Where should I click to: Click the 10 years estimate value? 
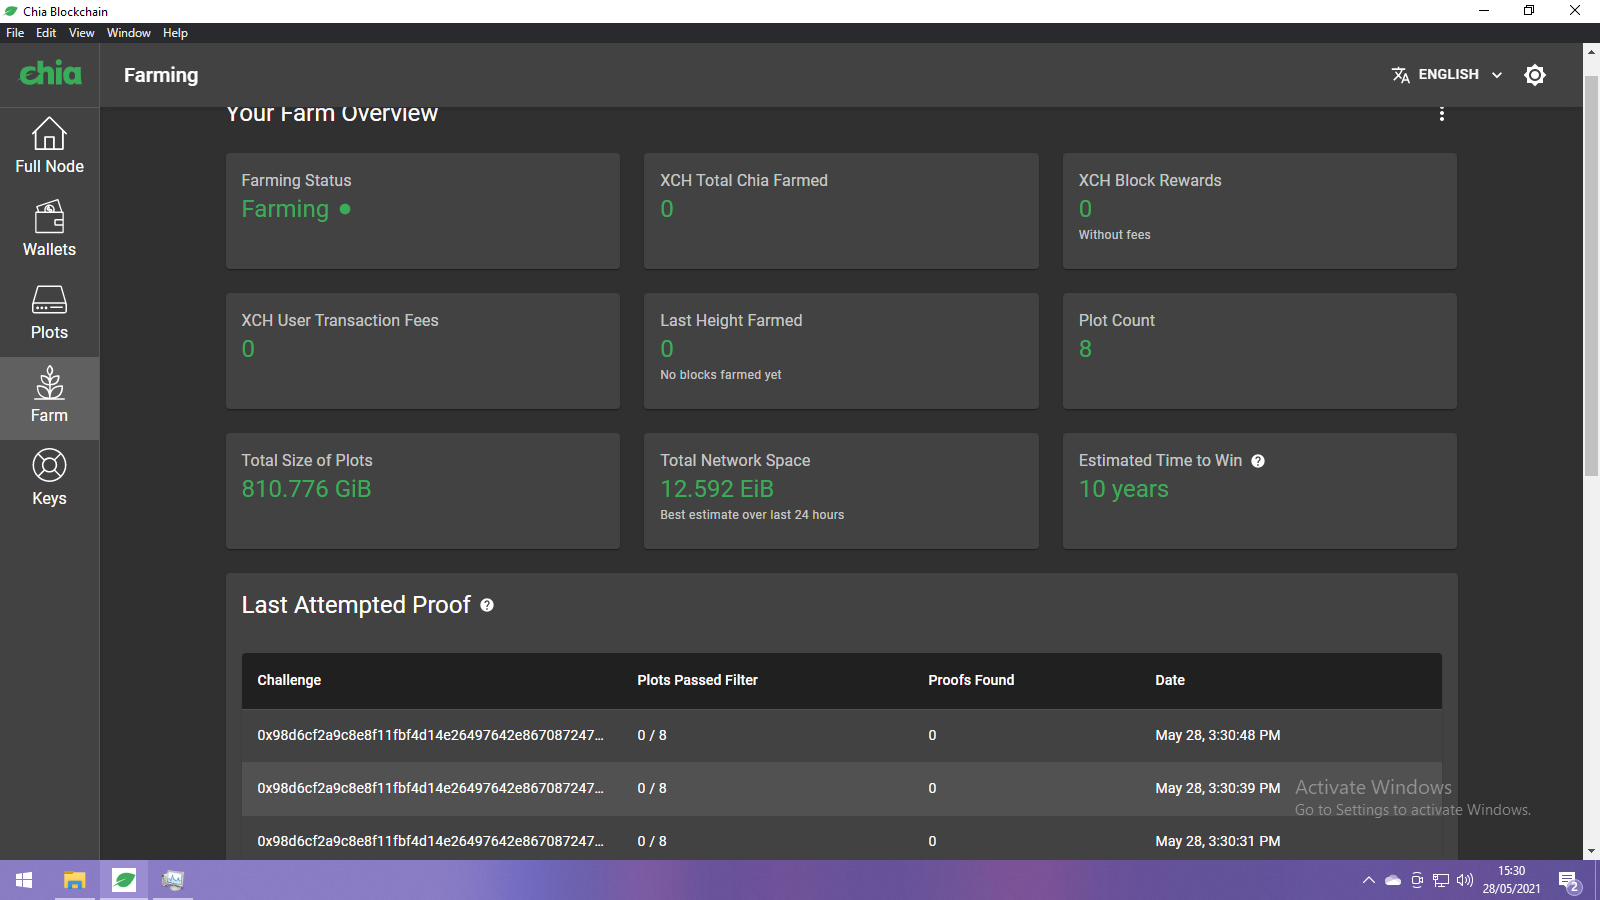click(x=1123, y=489)
